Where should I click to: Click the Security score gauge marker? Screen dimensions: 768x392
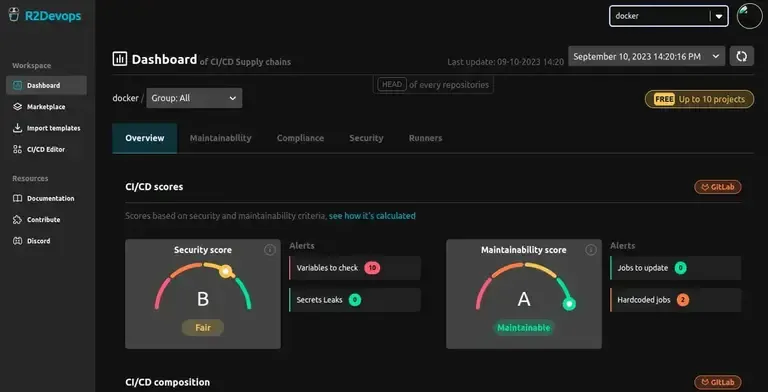click(225, 271)
